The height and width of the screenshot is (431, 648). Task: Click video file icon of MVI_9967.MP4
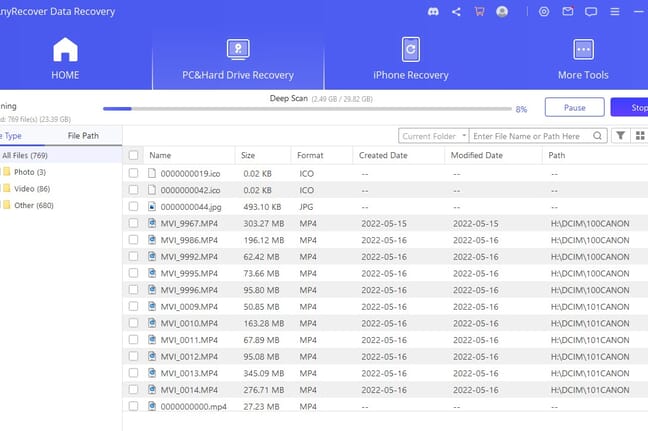152,223
